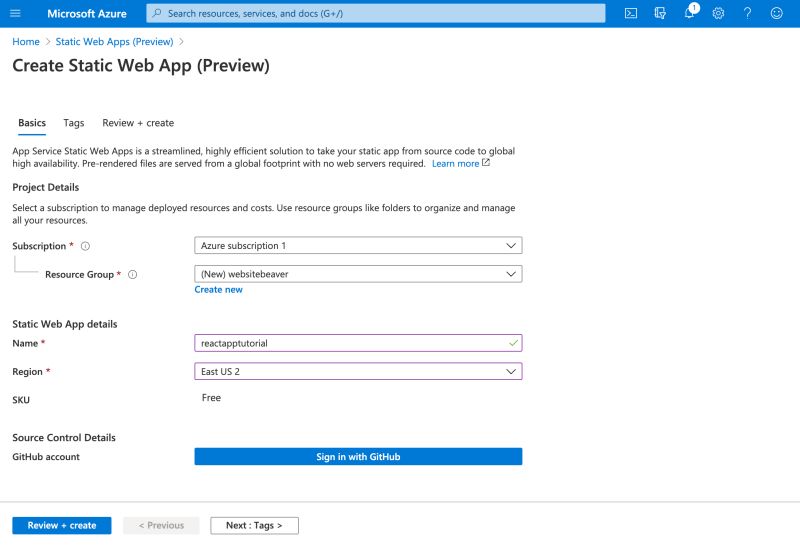Open the feedback smiley icon

tap(777, 13)
